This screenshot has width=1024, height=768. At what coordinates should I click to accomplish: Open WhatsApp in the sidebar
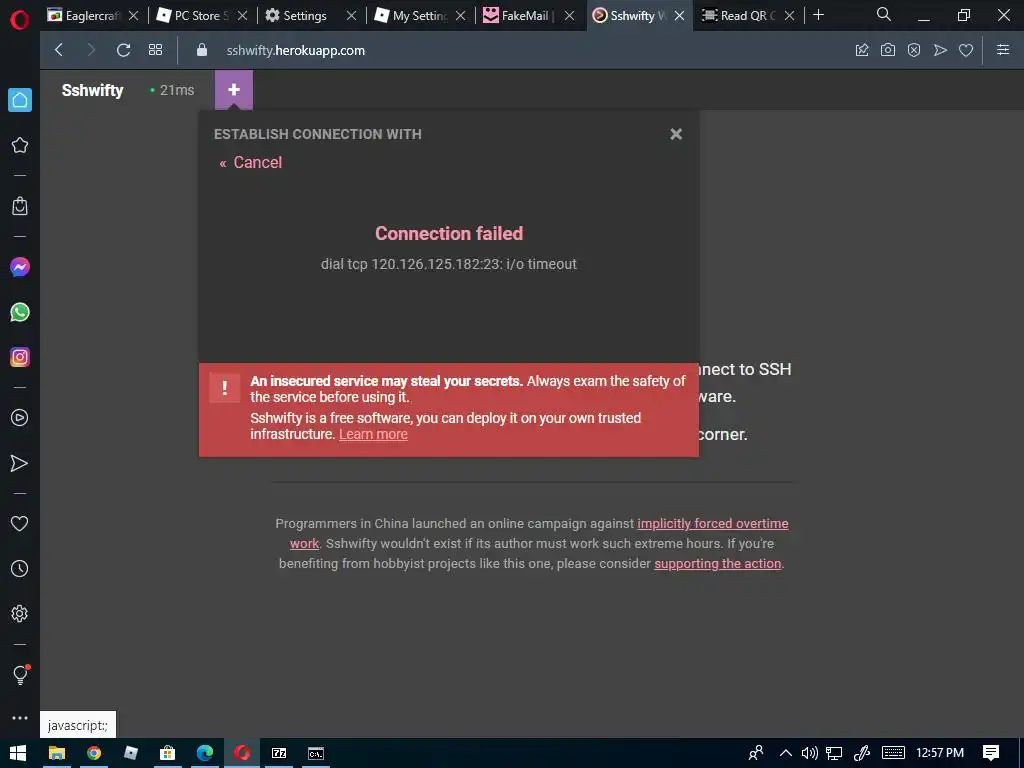point(20,312)
